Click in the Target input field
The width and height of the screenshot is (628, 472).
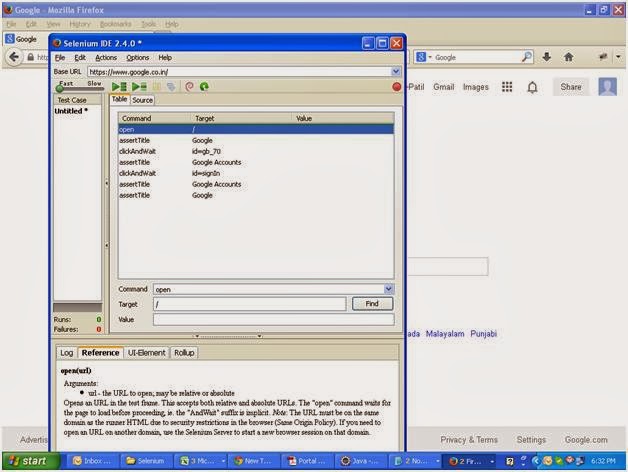(250, 304)
